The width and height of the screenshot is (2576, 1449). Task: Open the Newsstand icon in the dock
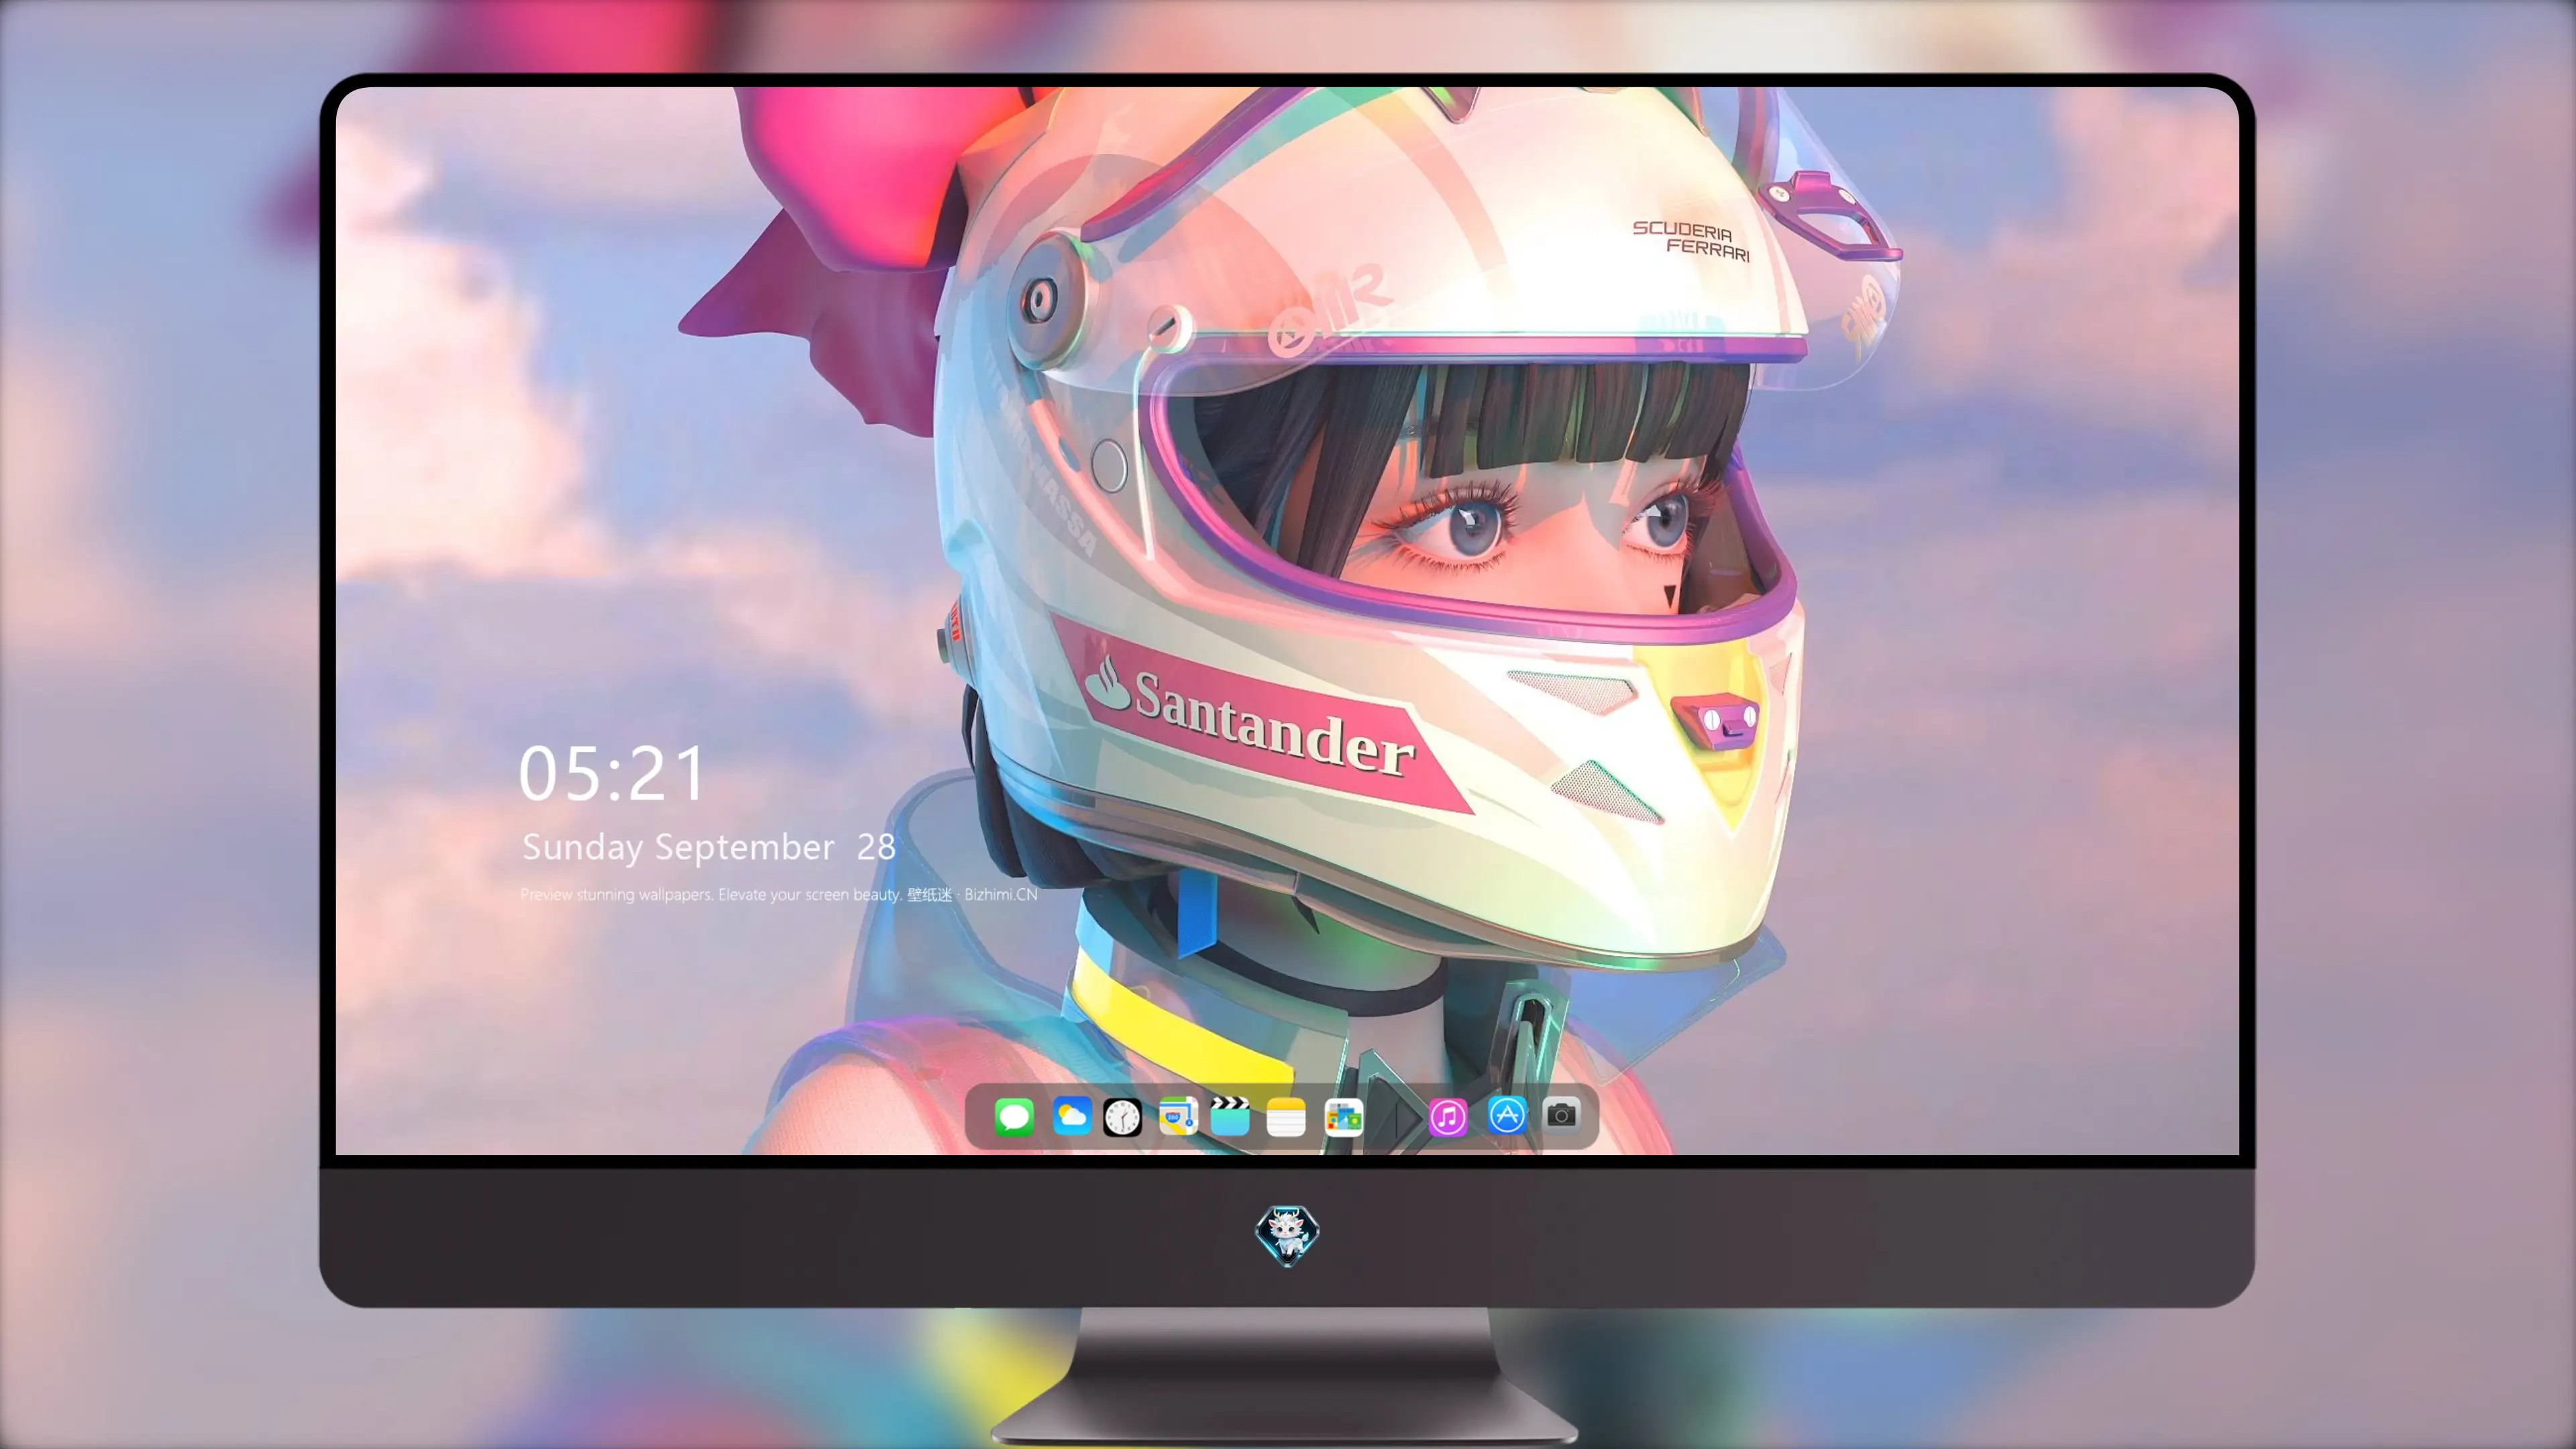(1344, 1117)
